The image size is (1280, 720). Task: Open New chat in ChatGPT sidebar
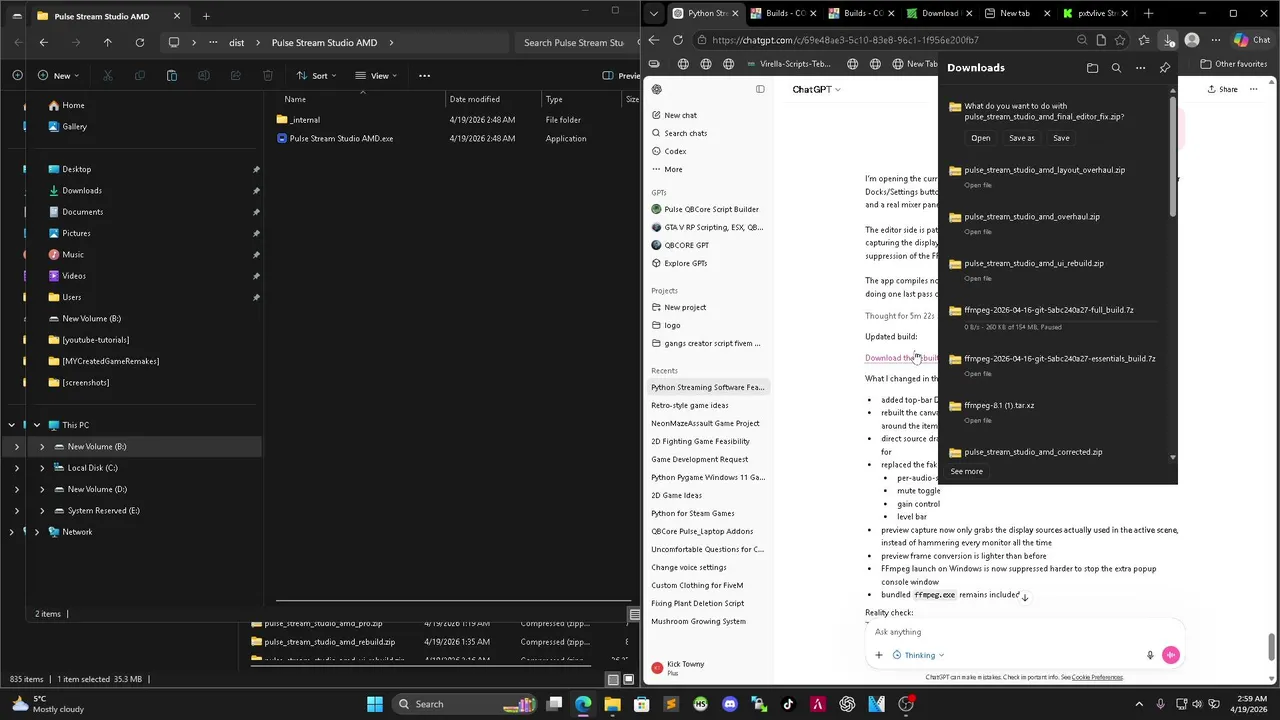681,115
